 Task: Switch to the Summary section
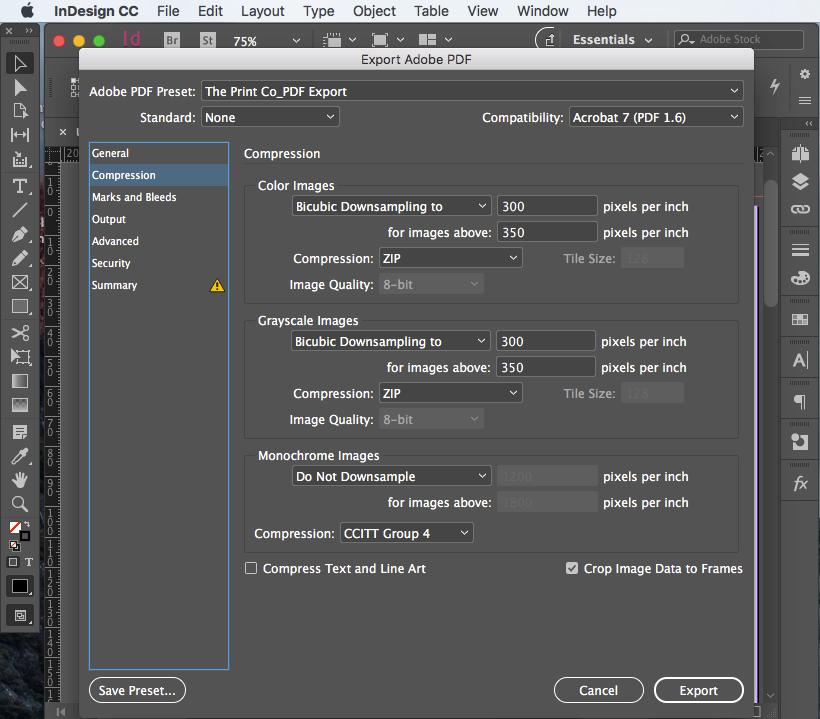coord(159,285)
